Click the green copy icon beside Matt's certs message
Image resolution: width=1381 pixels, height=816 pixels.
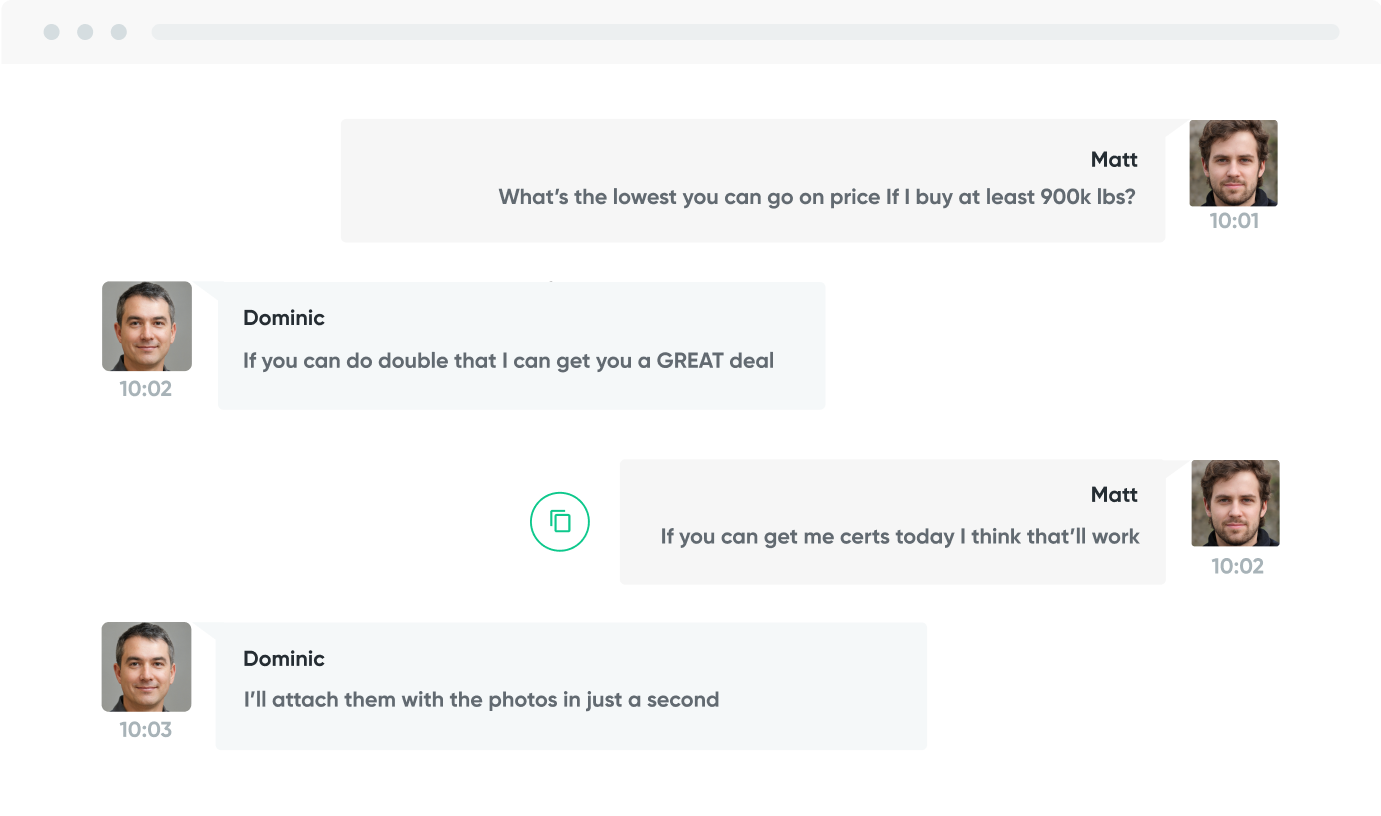pyautogui.click(x=560, y=521)
